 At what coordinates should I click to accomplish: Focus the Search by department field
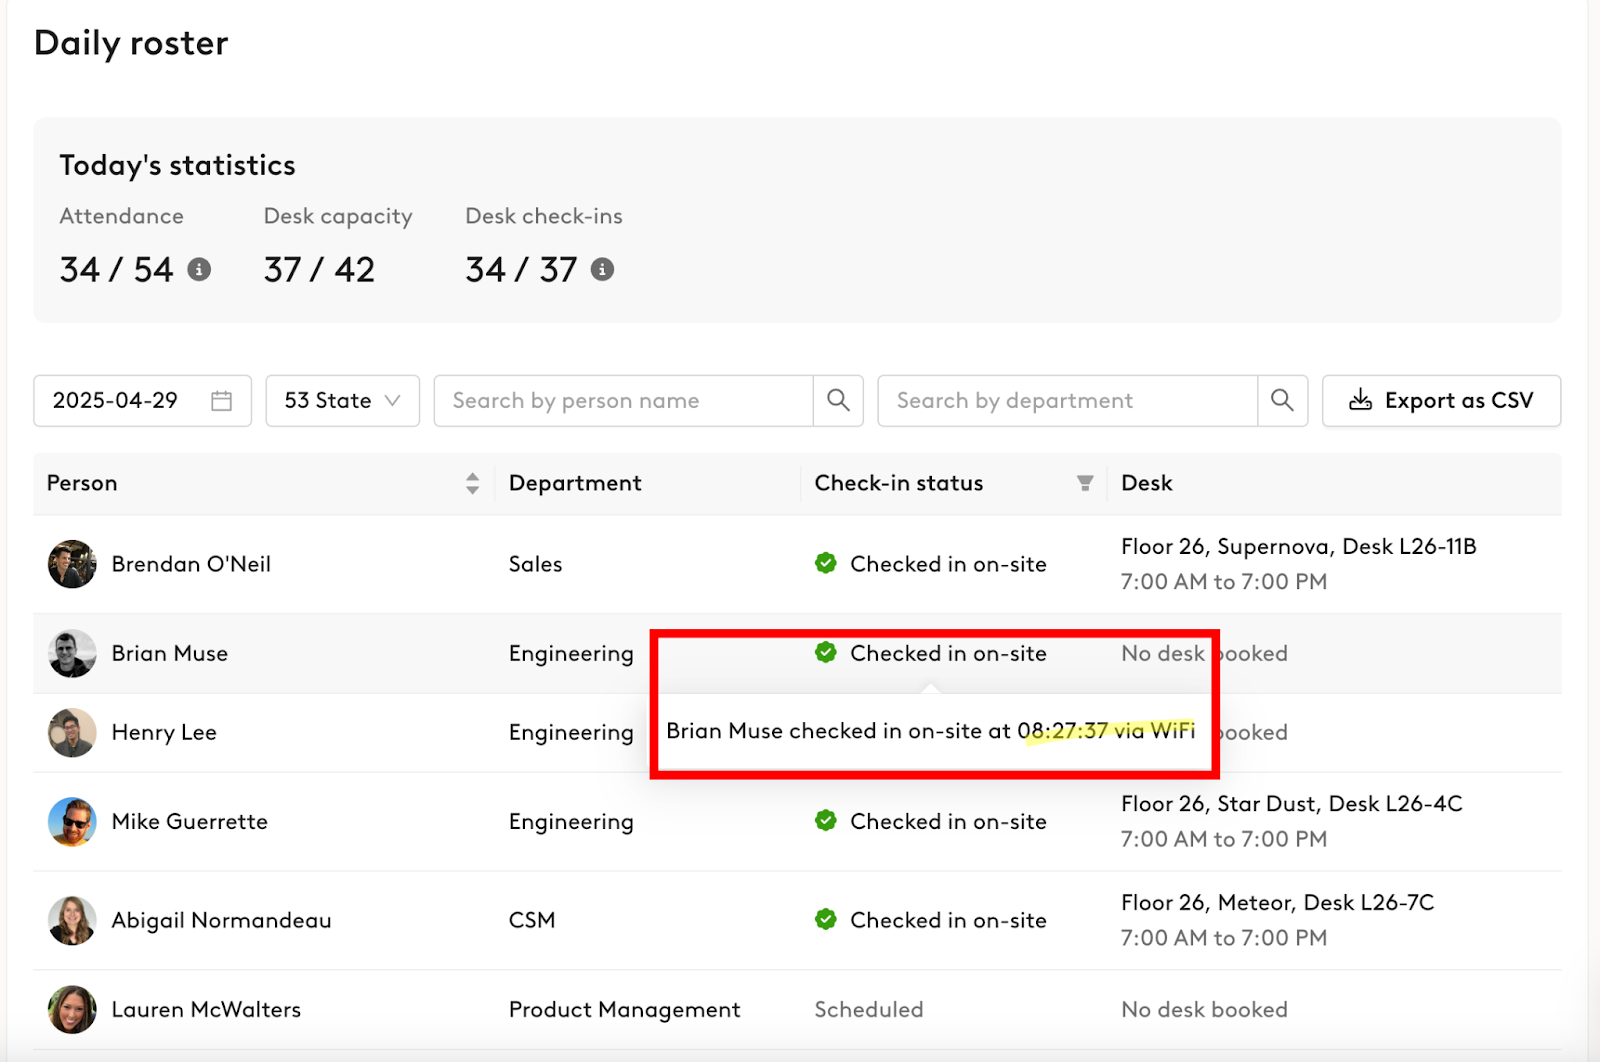[x=1067, y=401]
